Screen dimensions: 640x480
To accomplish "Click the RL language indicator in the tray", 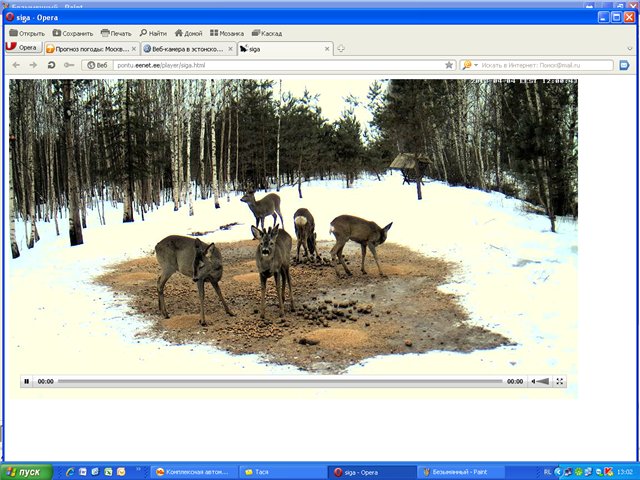I will coord(548,472).
